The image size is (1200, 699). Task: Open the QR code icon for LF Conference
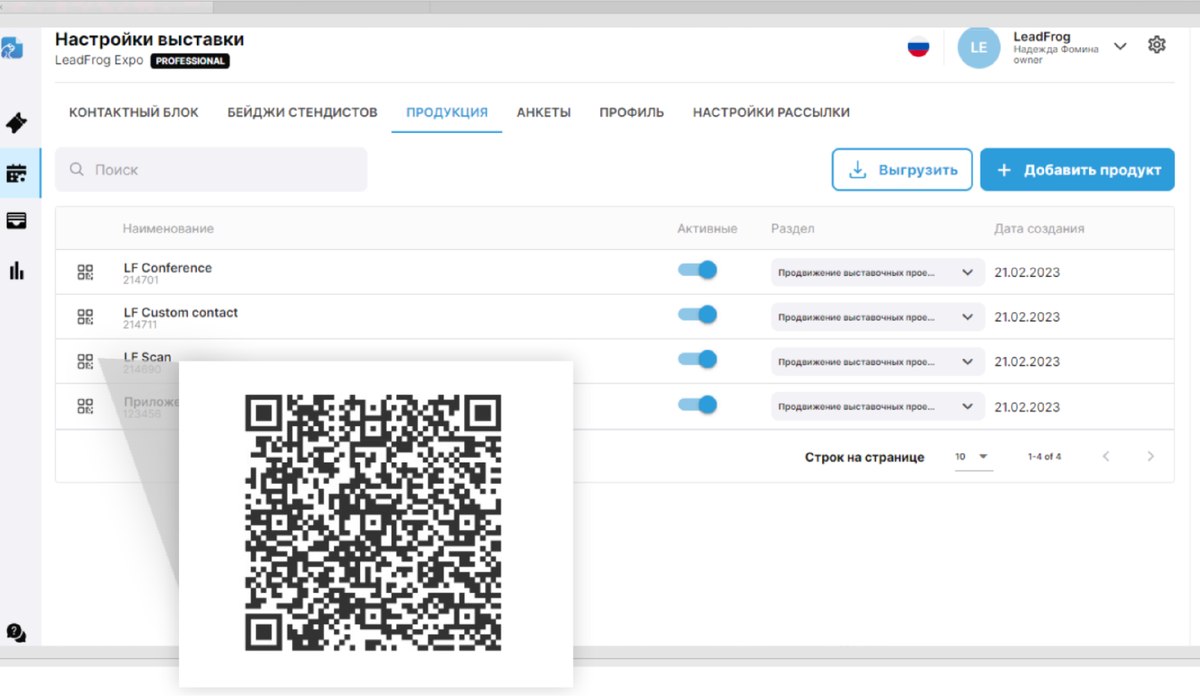click(x=85, y=272)
